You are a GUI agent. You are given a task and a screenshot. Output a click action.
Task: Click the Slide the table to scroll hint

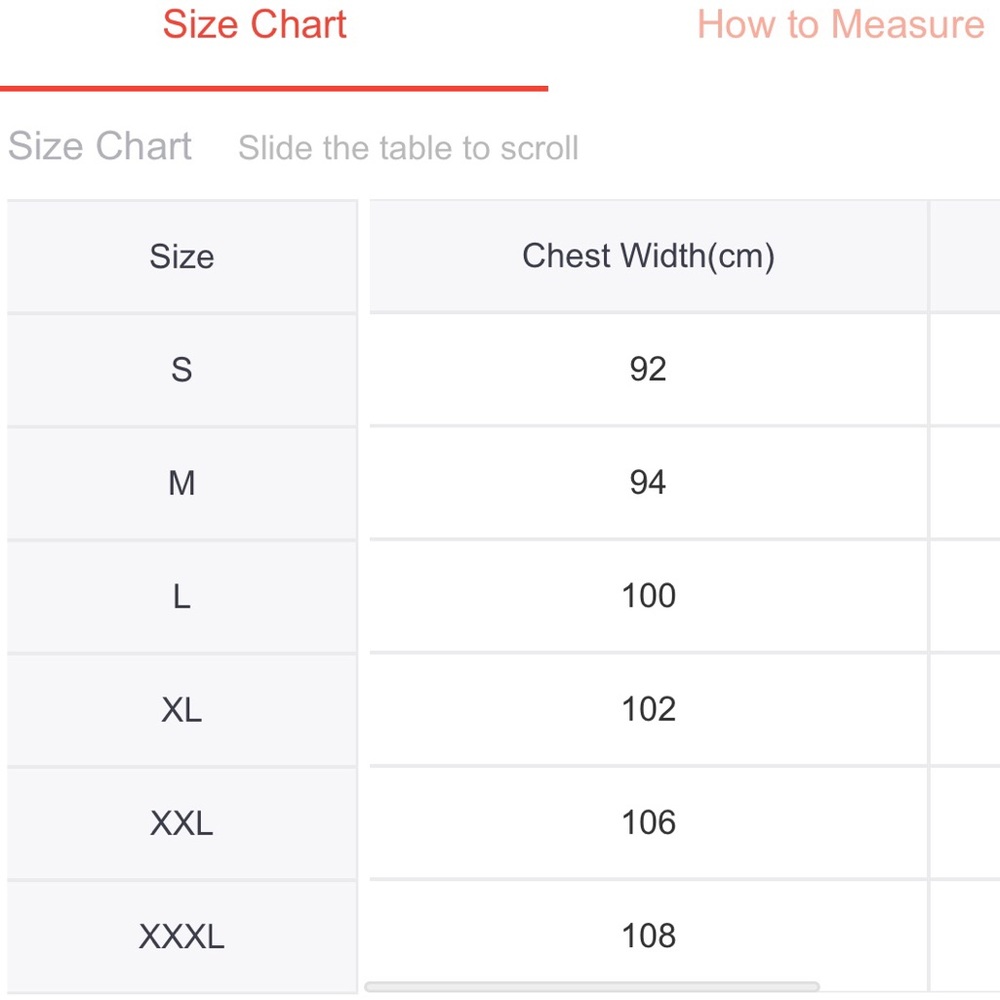pos(408,148)
